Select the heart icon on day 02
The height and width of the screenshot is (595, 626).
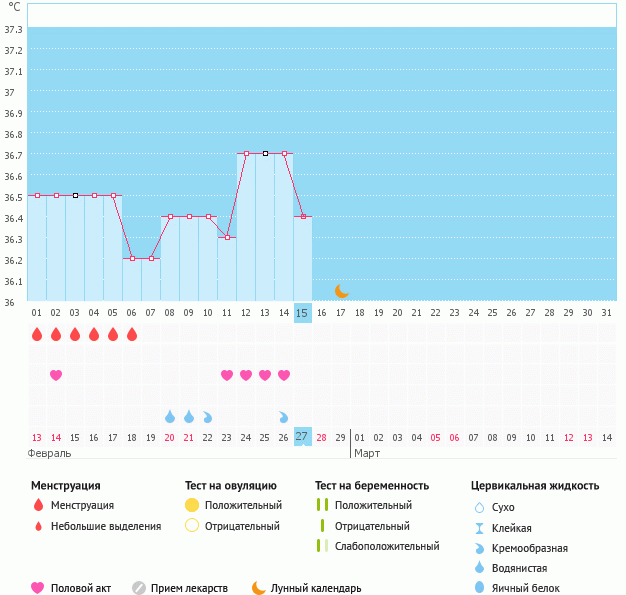56,375
